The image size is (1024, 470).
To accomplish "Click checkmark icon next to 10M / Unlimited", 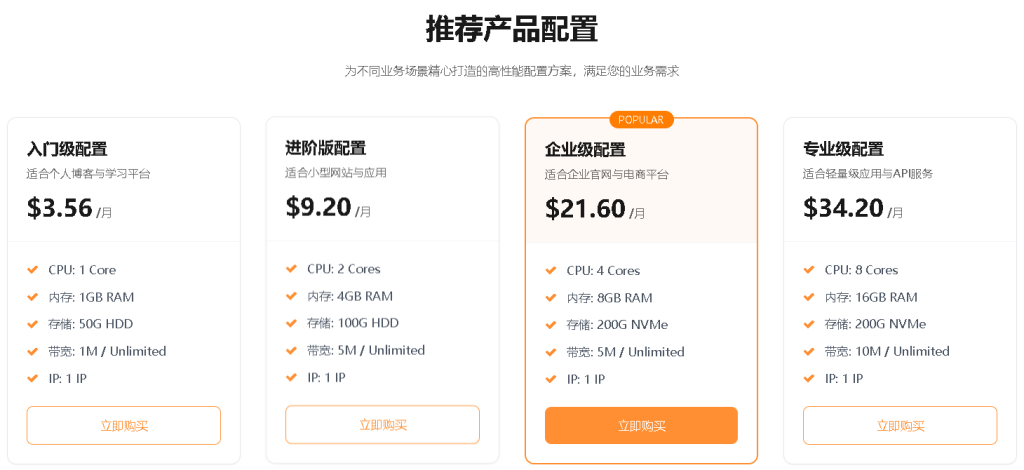I will coord(809,351).
